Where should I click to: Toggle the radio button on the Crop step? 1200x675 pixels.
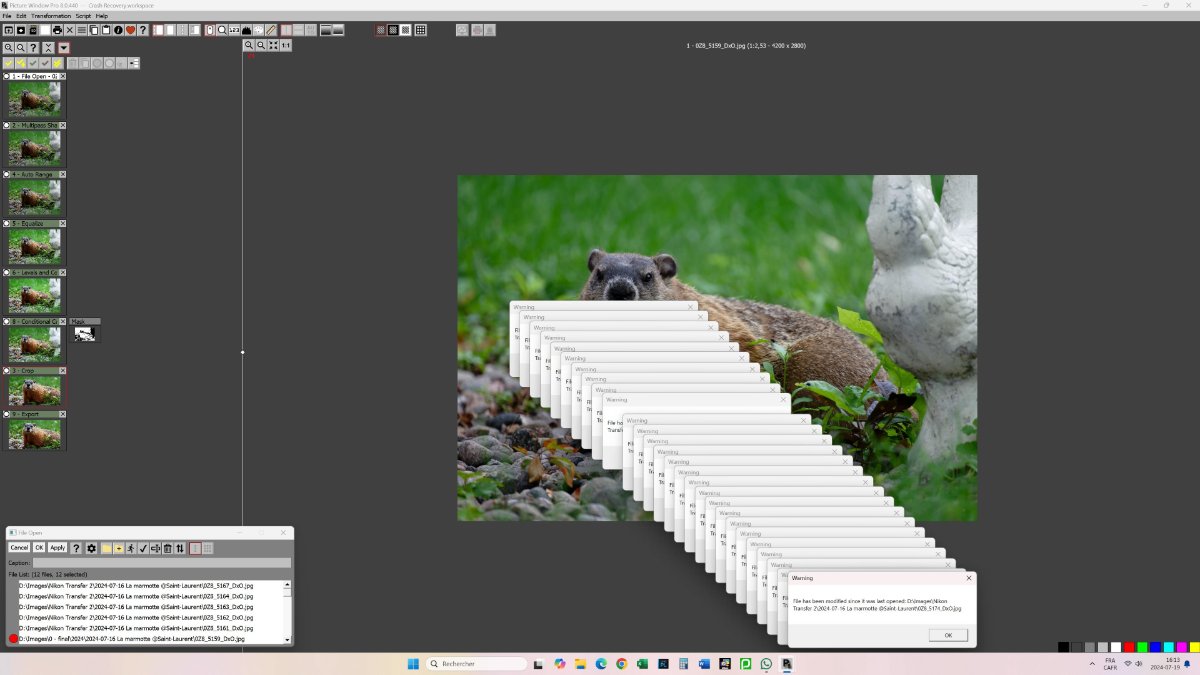point(6,370)
